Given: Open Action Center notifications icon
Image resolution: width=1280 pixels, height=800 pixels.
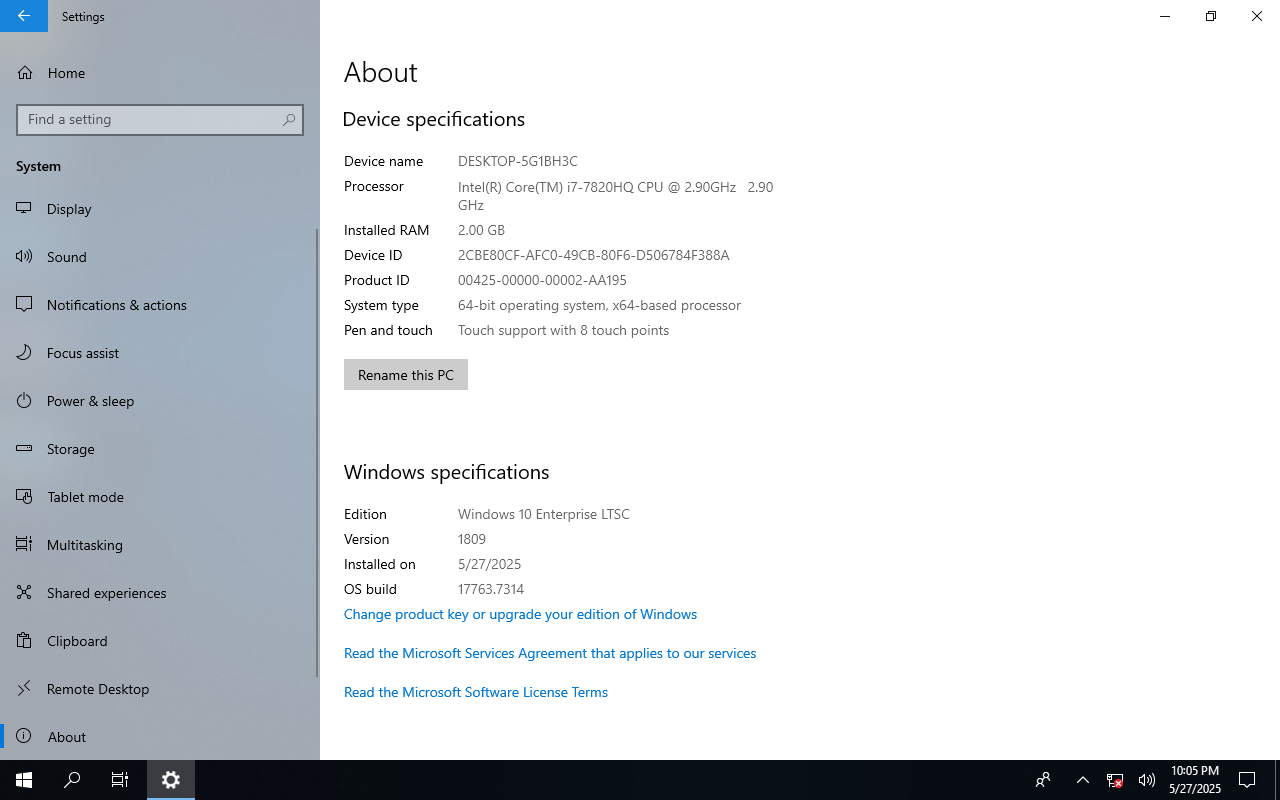Looking at the screenshot, I should tap(1247, 780).
